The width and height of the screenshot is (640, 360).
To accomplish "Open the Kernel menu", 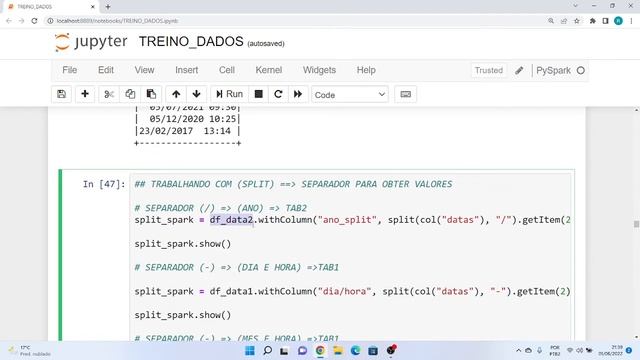I will tap(269, 70).
